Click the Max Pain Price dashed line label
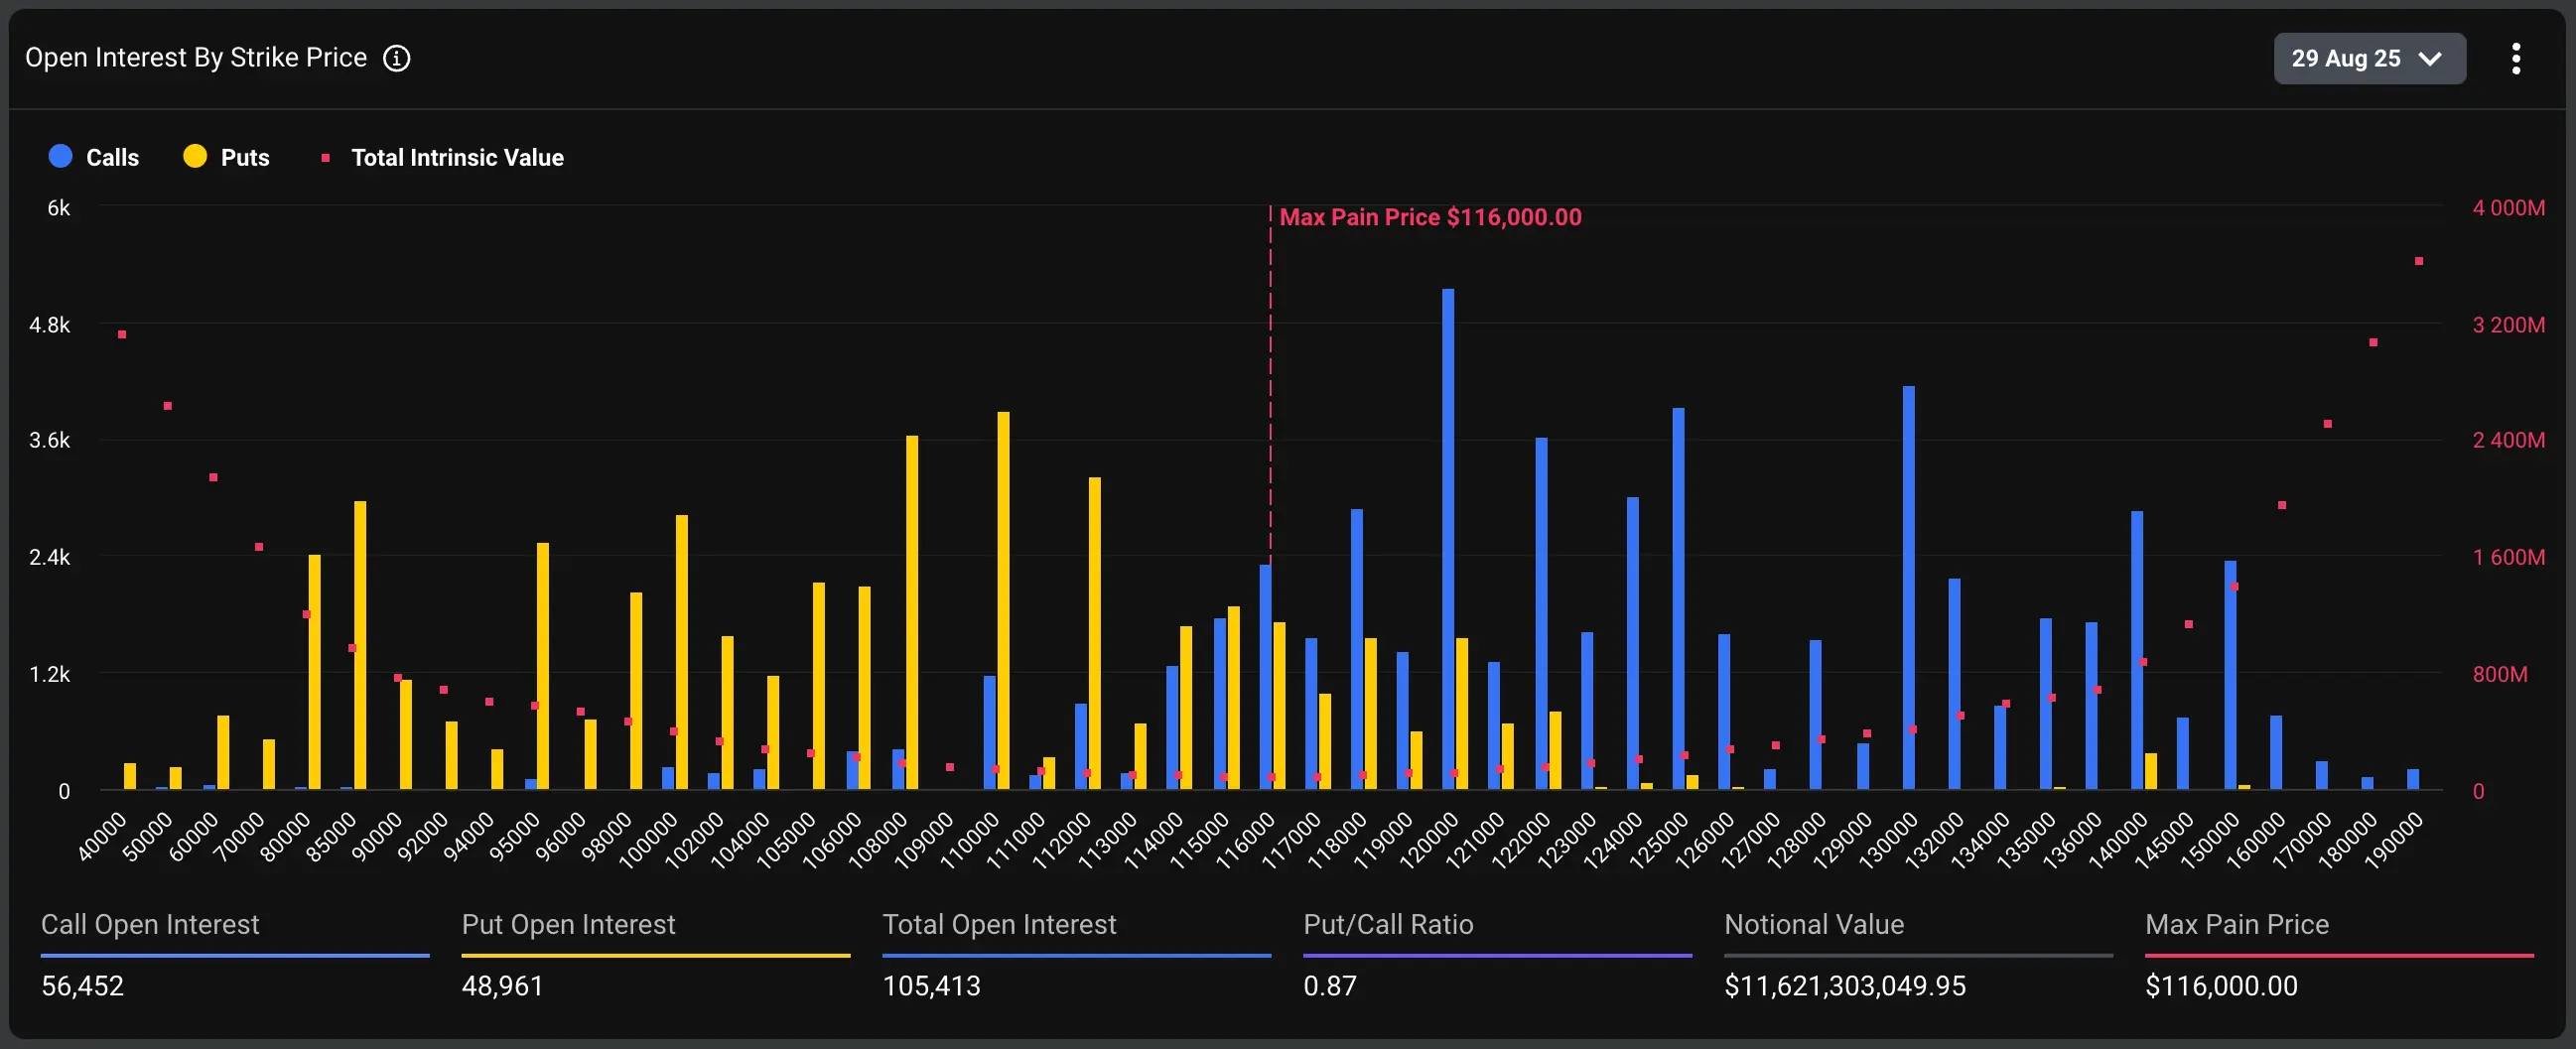Image resolution: width=2576 pixels, height=1049 pixels. click(x=1429, y=216)
